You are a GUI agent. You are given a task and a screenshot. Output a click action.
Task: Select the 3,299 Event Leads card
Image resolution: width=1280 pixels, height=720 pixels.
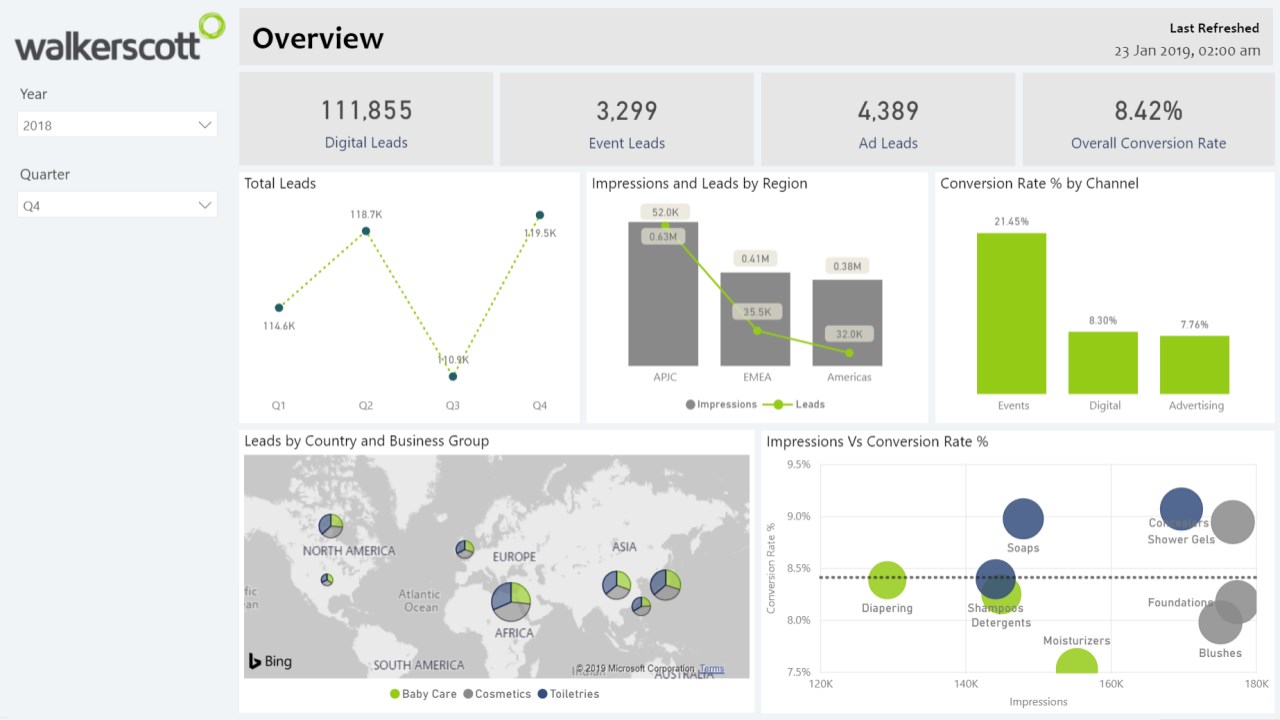627,119
